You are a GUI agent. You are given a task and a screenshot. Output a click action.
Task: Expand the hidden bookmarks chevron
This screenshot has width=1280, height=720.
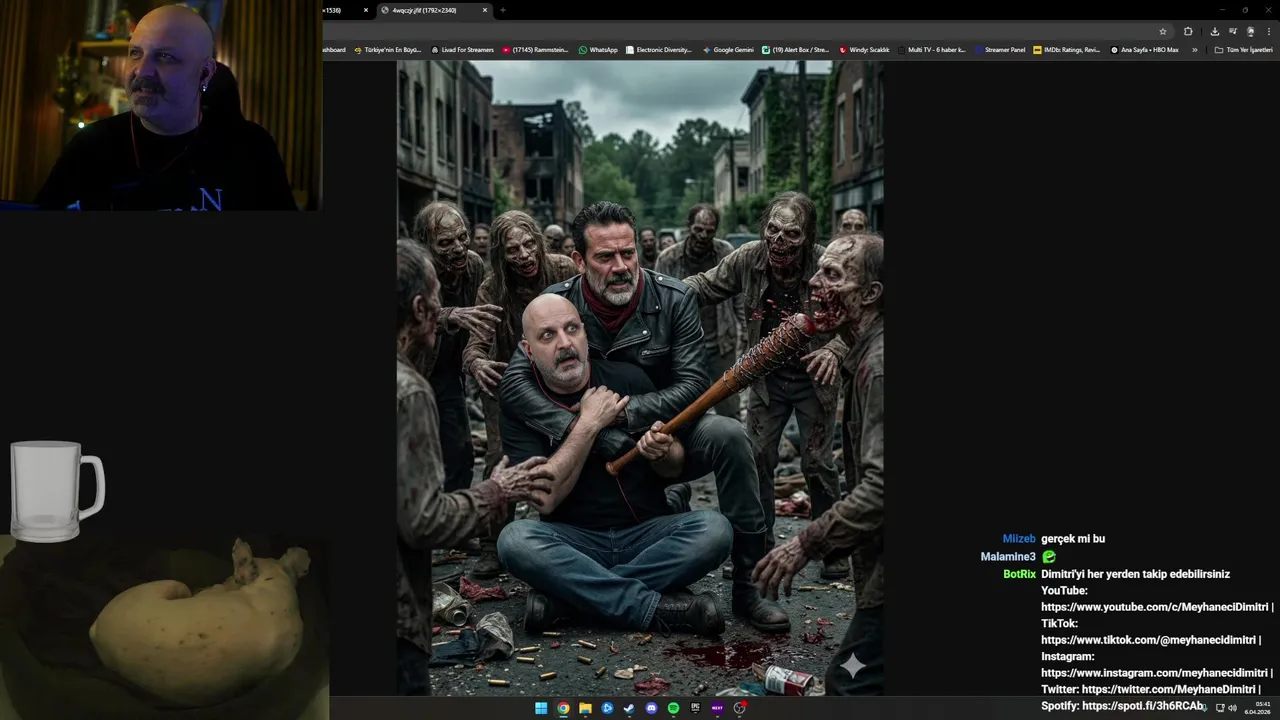pos(1194,49)
